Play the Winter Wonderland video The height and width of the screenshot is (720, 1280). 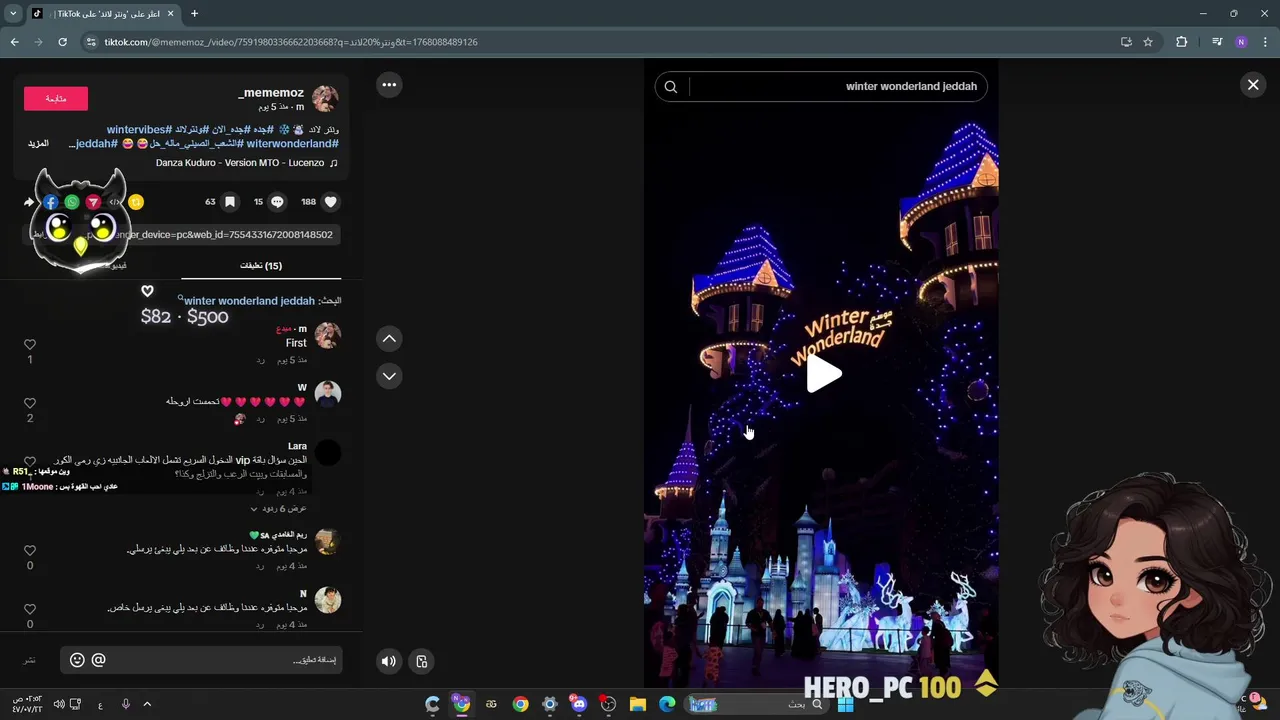pyautogui.click(x=824, y=373)
